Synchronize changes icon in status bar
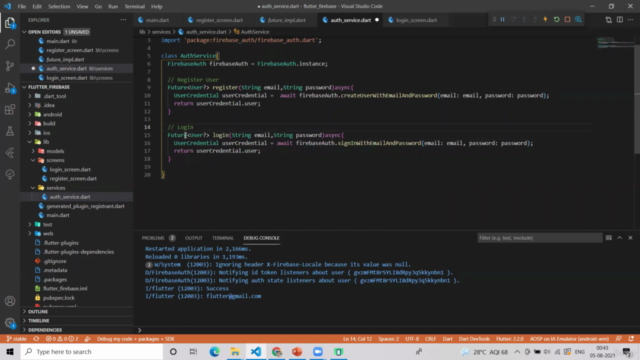Viewport: 640px width, 360px height. (x=36, y=339)
